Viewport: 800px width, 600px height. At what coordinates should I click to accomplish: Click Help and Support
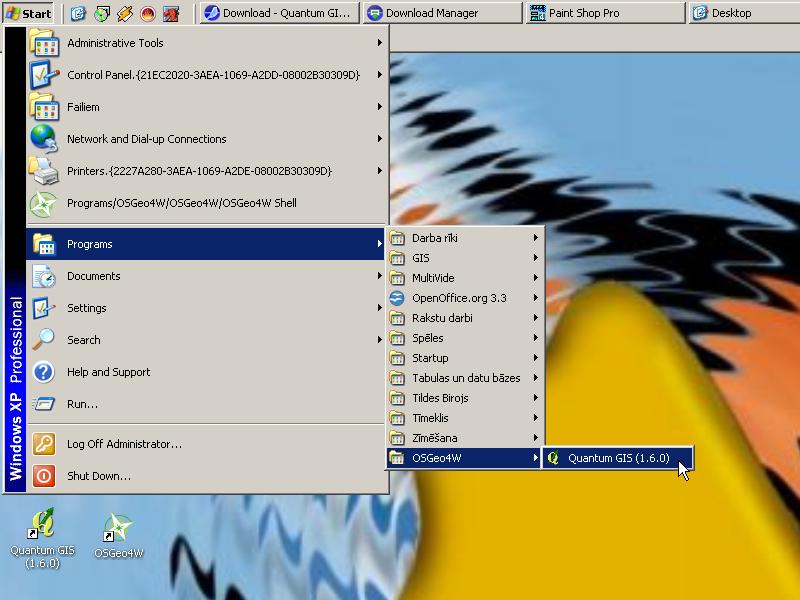click(x=206, y=372)
